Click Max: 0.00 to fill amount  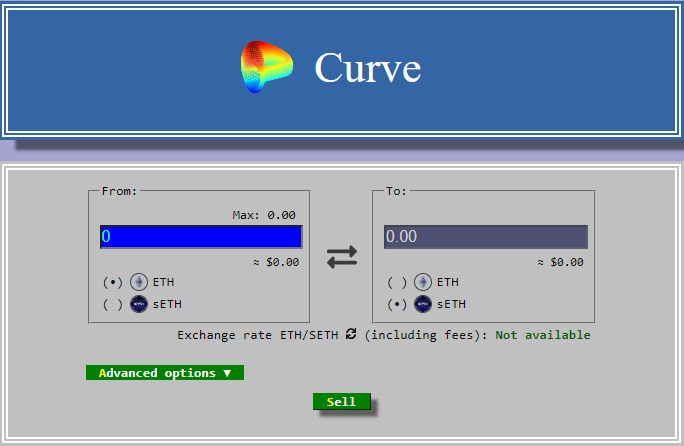coord(264,215)
